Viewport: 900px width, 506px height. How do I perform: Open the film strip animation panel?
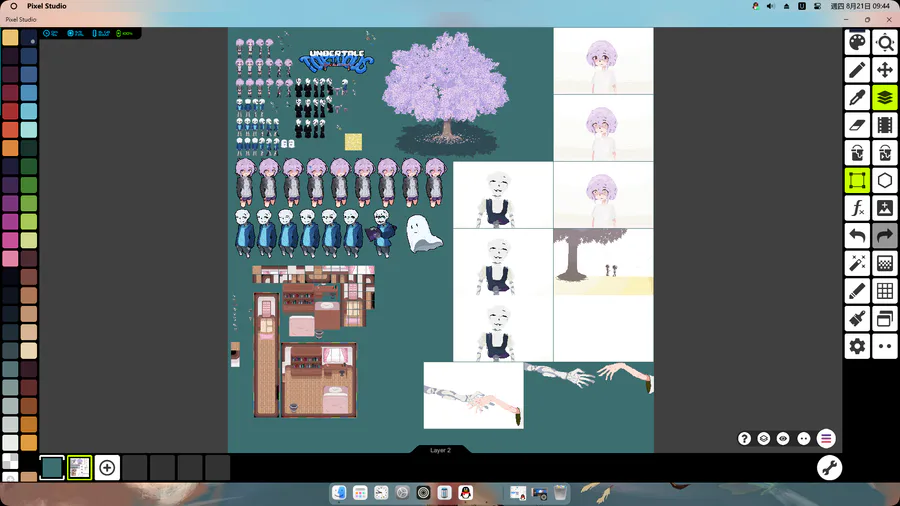885,125
